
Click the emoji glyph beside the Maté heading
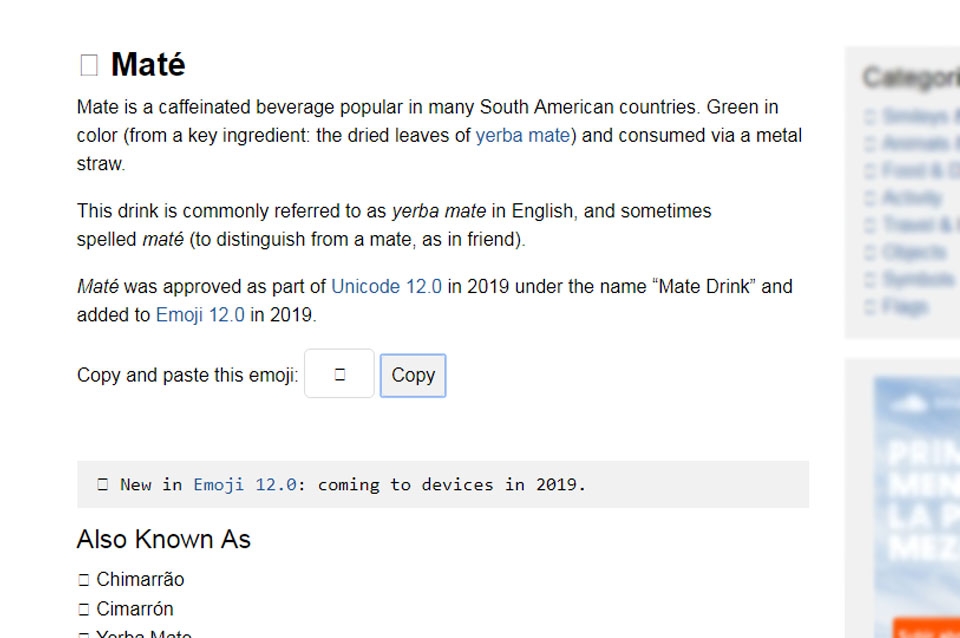pyautogui.click(x=88, y=65)
